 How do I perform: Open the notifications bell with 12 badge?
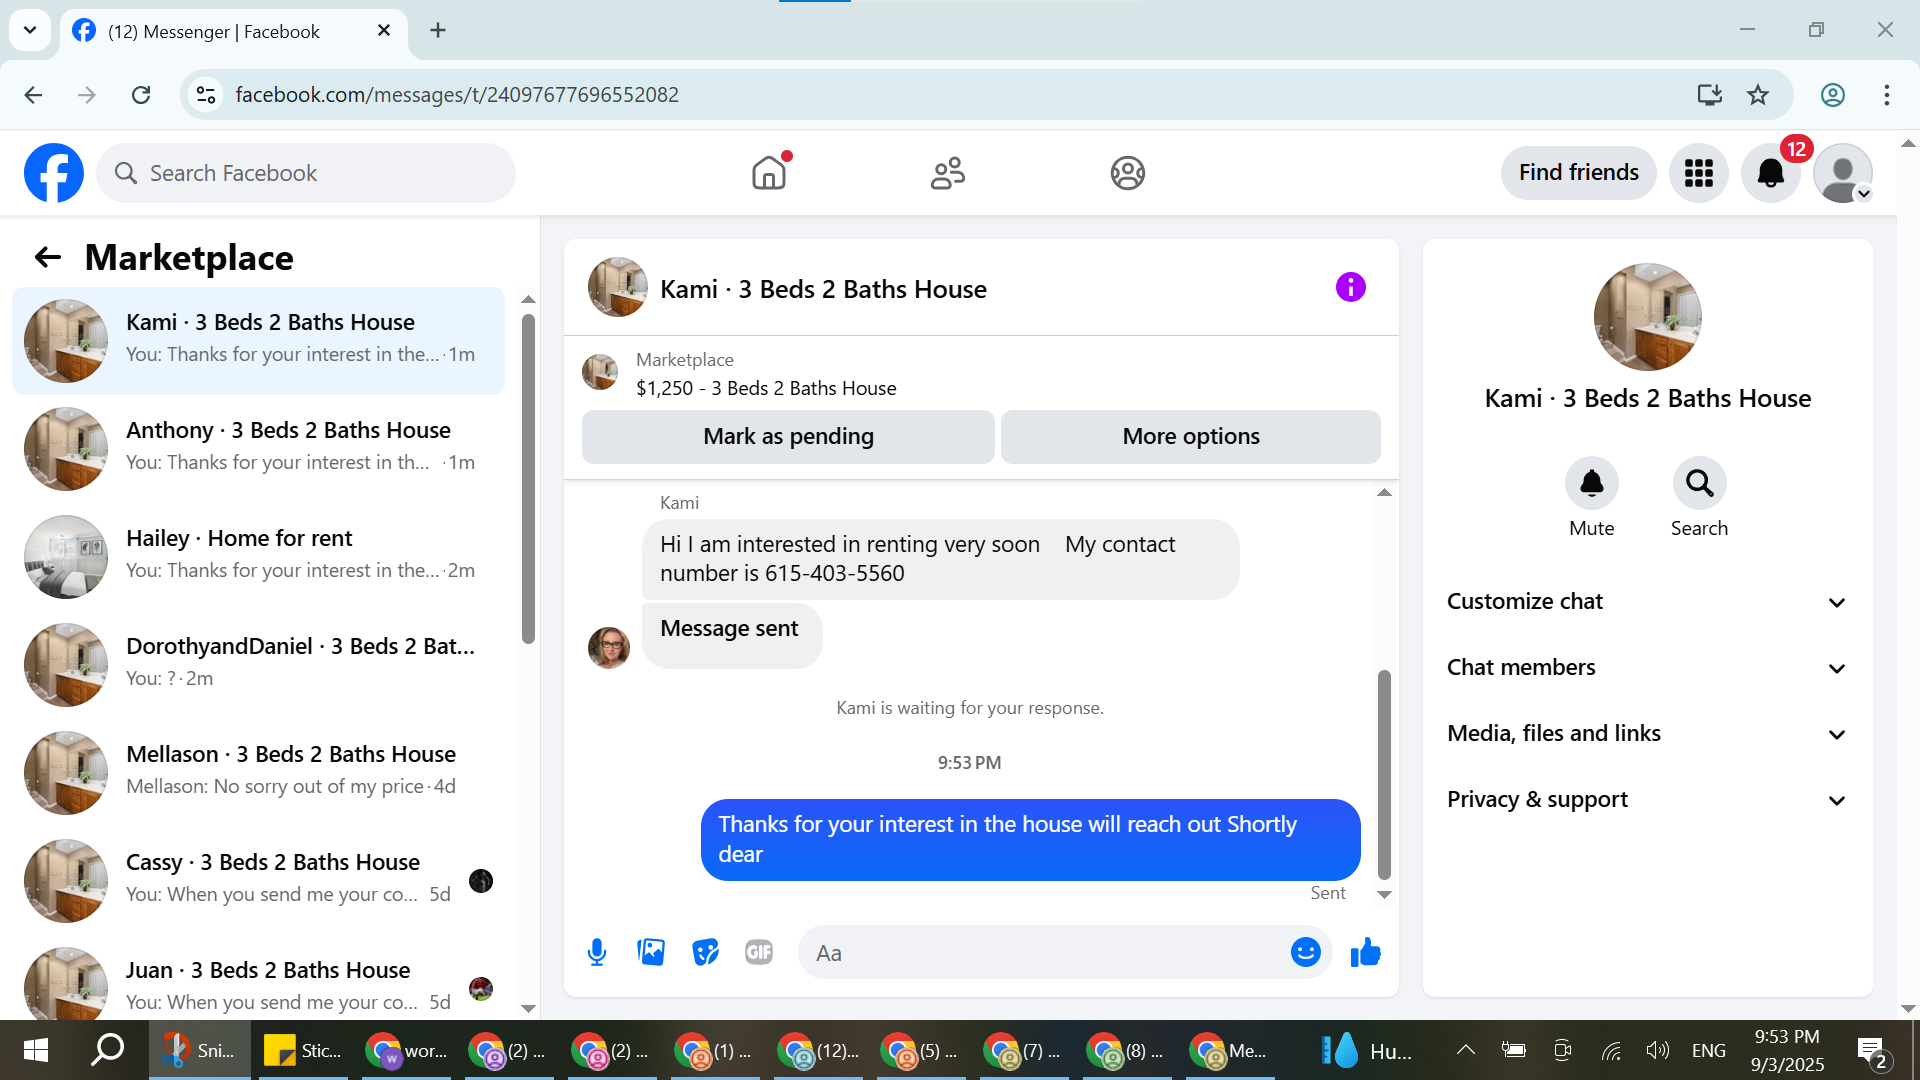(1771, 173)
